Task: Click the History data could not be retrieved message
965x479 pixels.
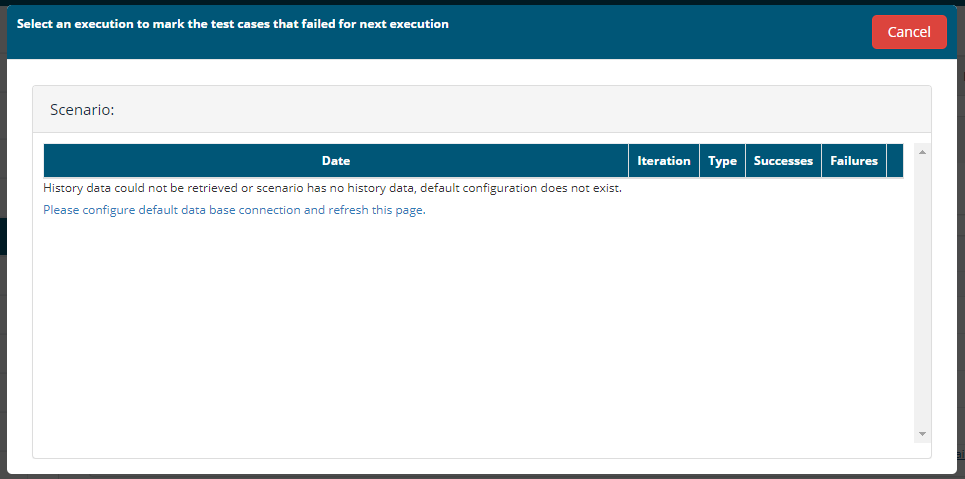Action: (x=332, y=188)
